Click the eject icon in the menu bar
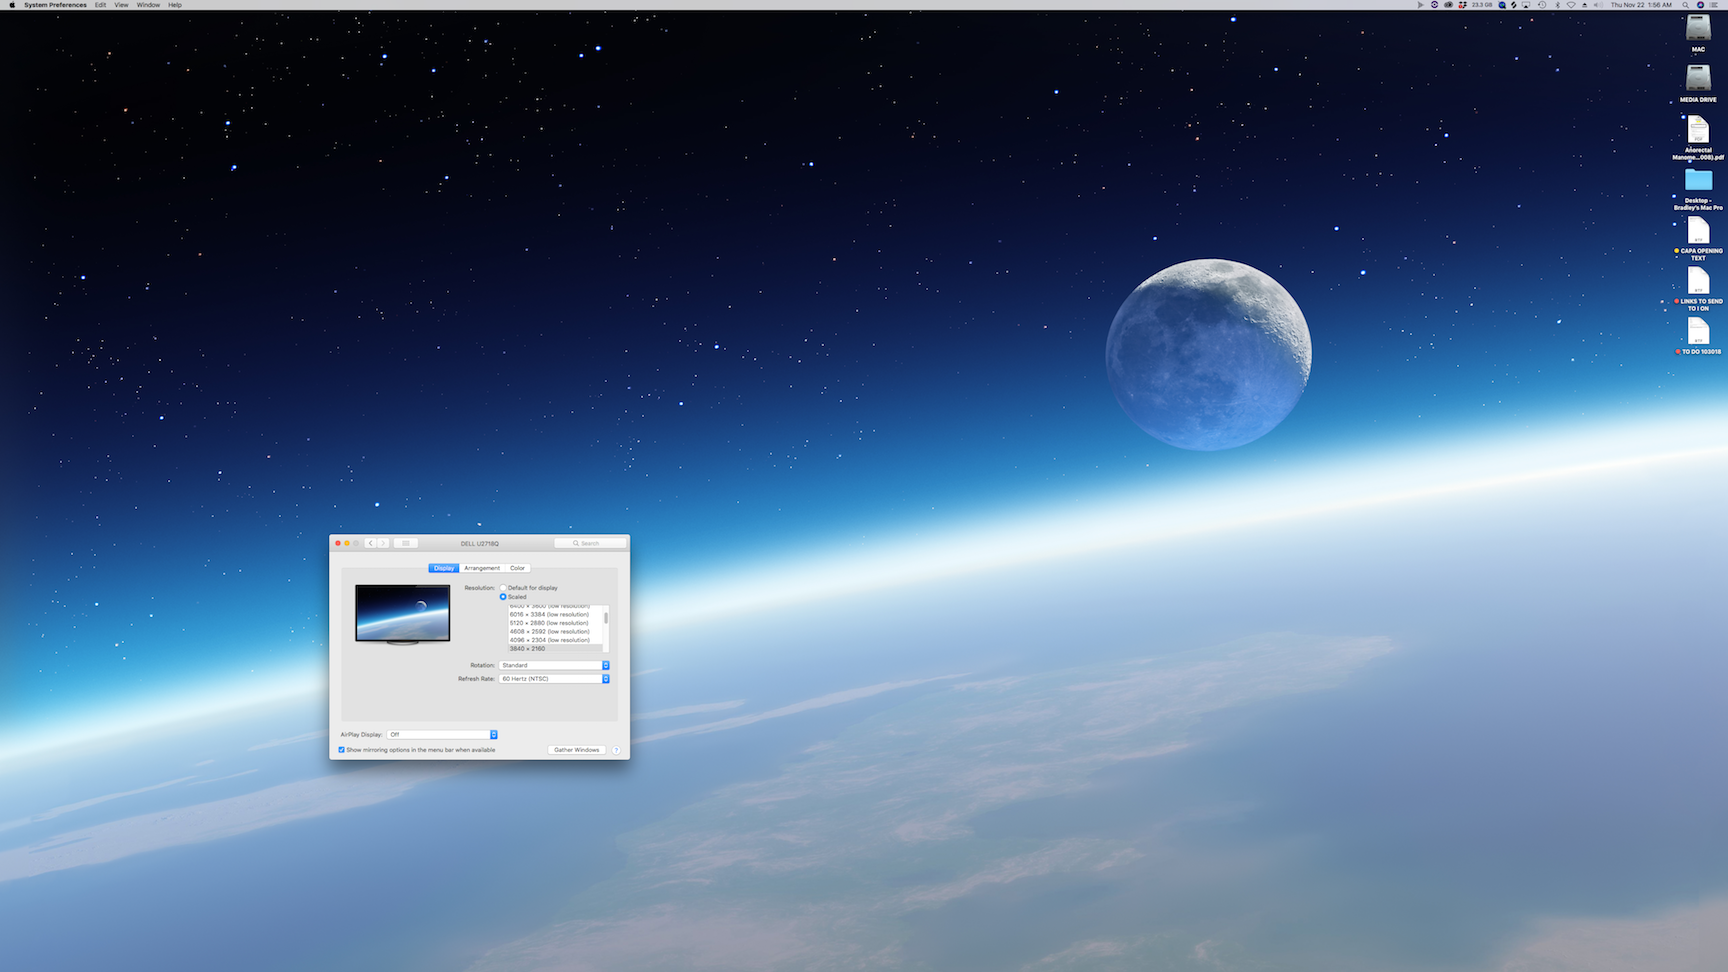Image resolution: width=1728 pixels, height=972 pixels. (x=1584, y=5)
